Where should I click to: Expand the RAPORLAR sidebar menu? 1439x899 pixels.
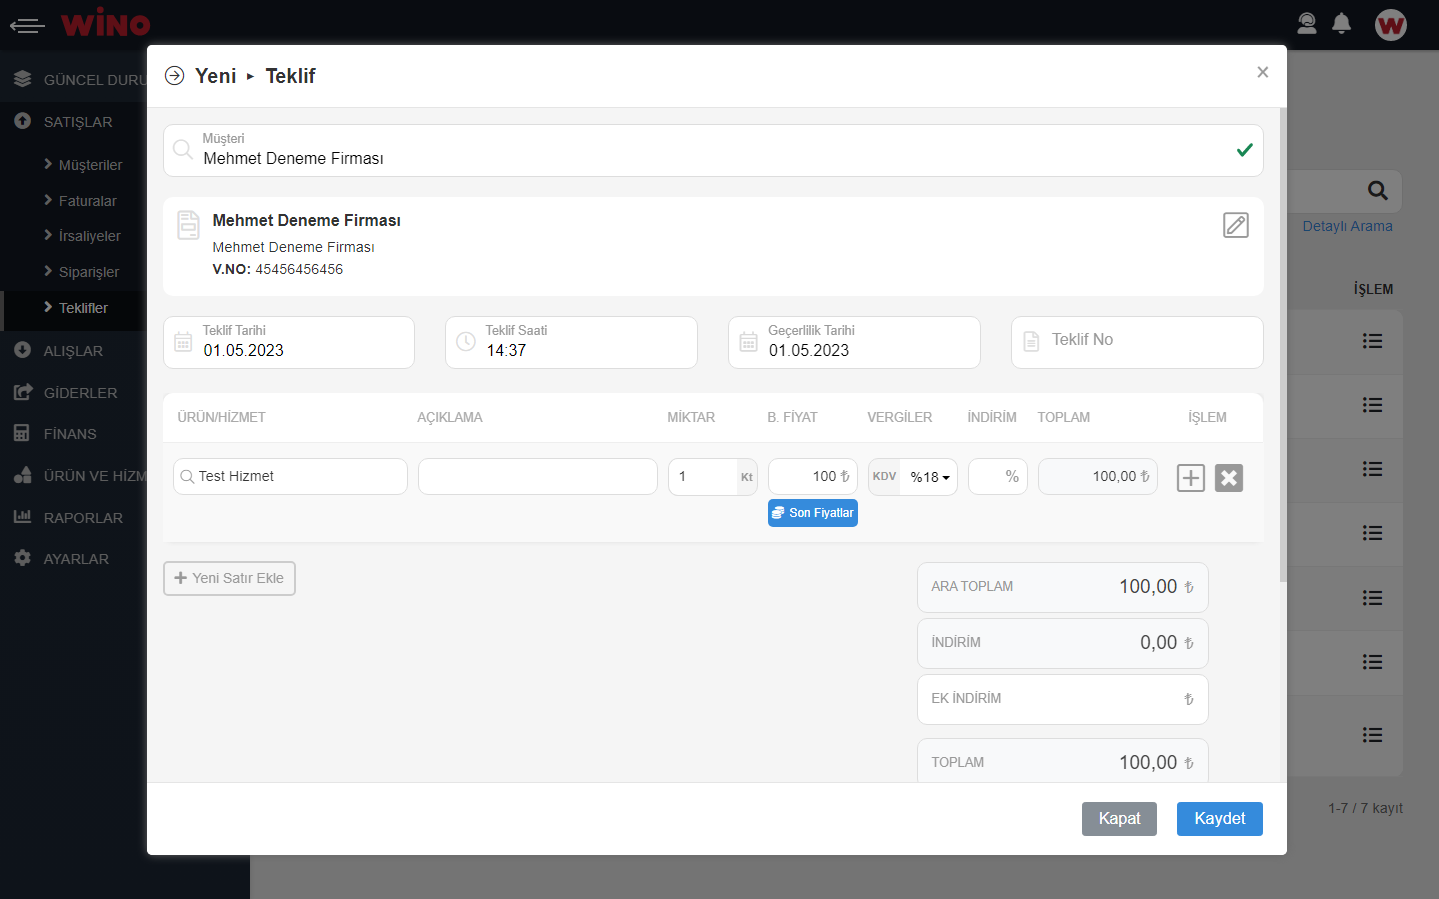(82, 518)
